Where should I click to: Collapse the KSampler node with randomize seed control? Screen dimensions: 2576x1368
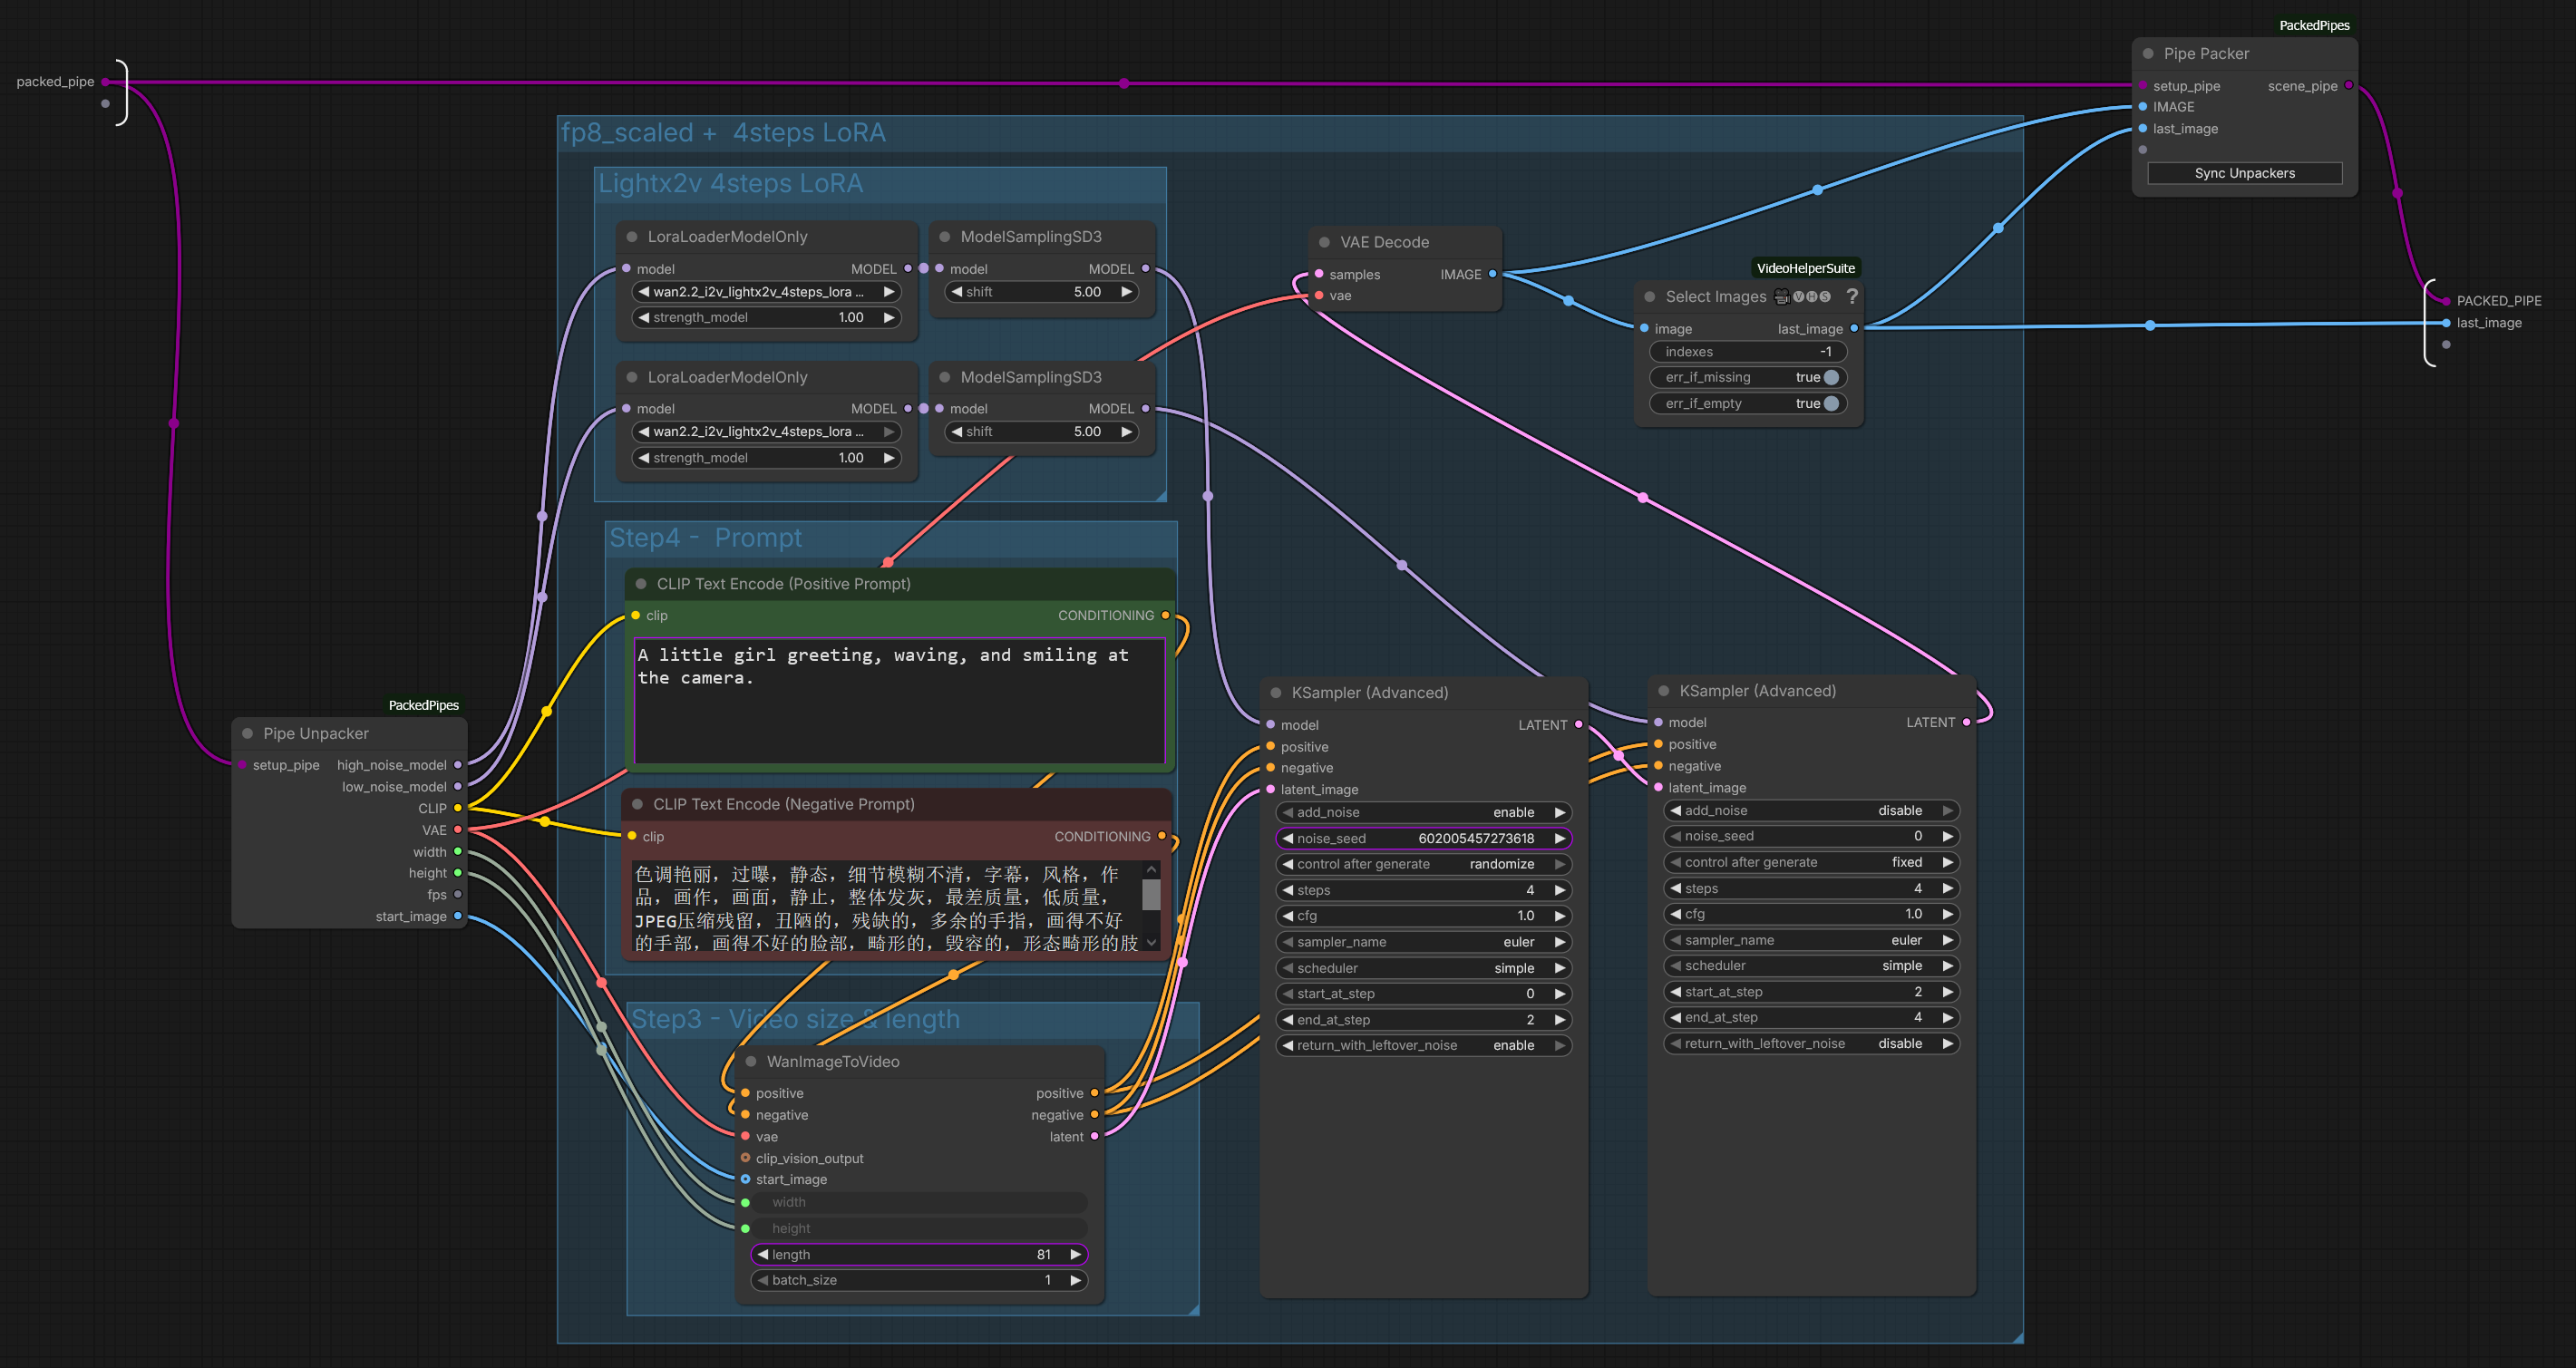[1276, 693]
